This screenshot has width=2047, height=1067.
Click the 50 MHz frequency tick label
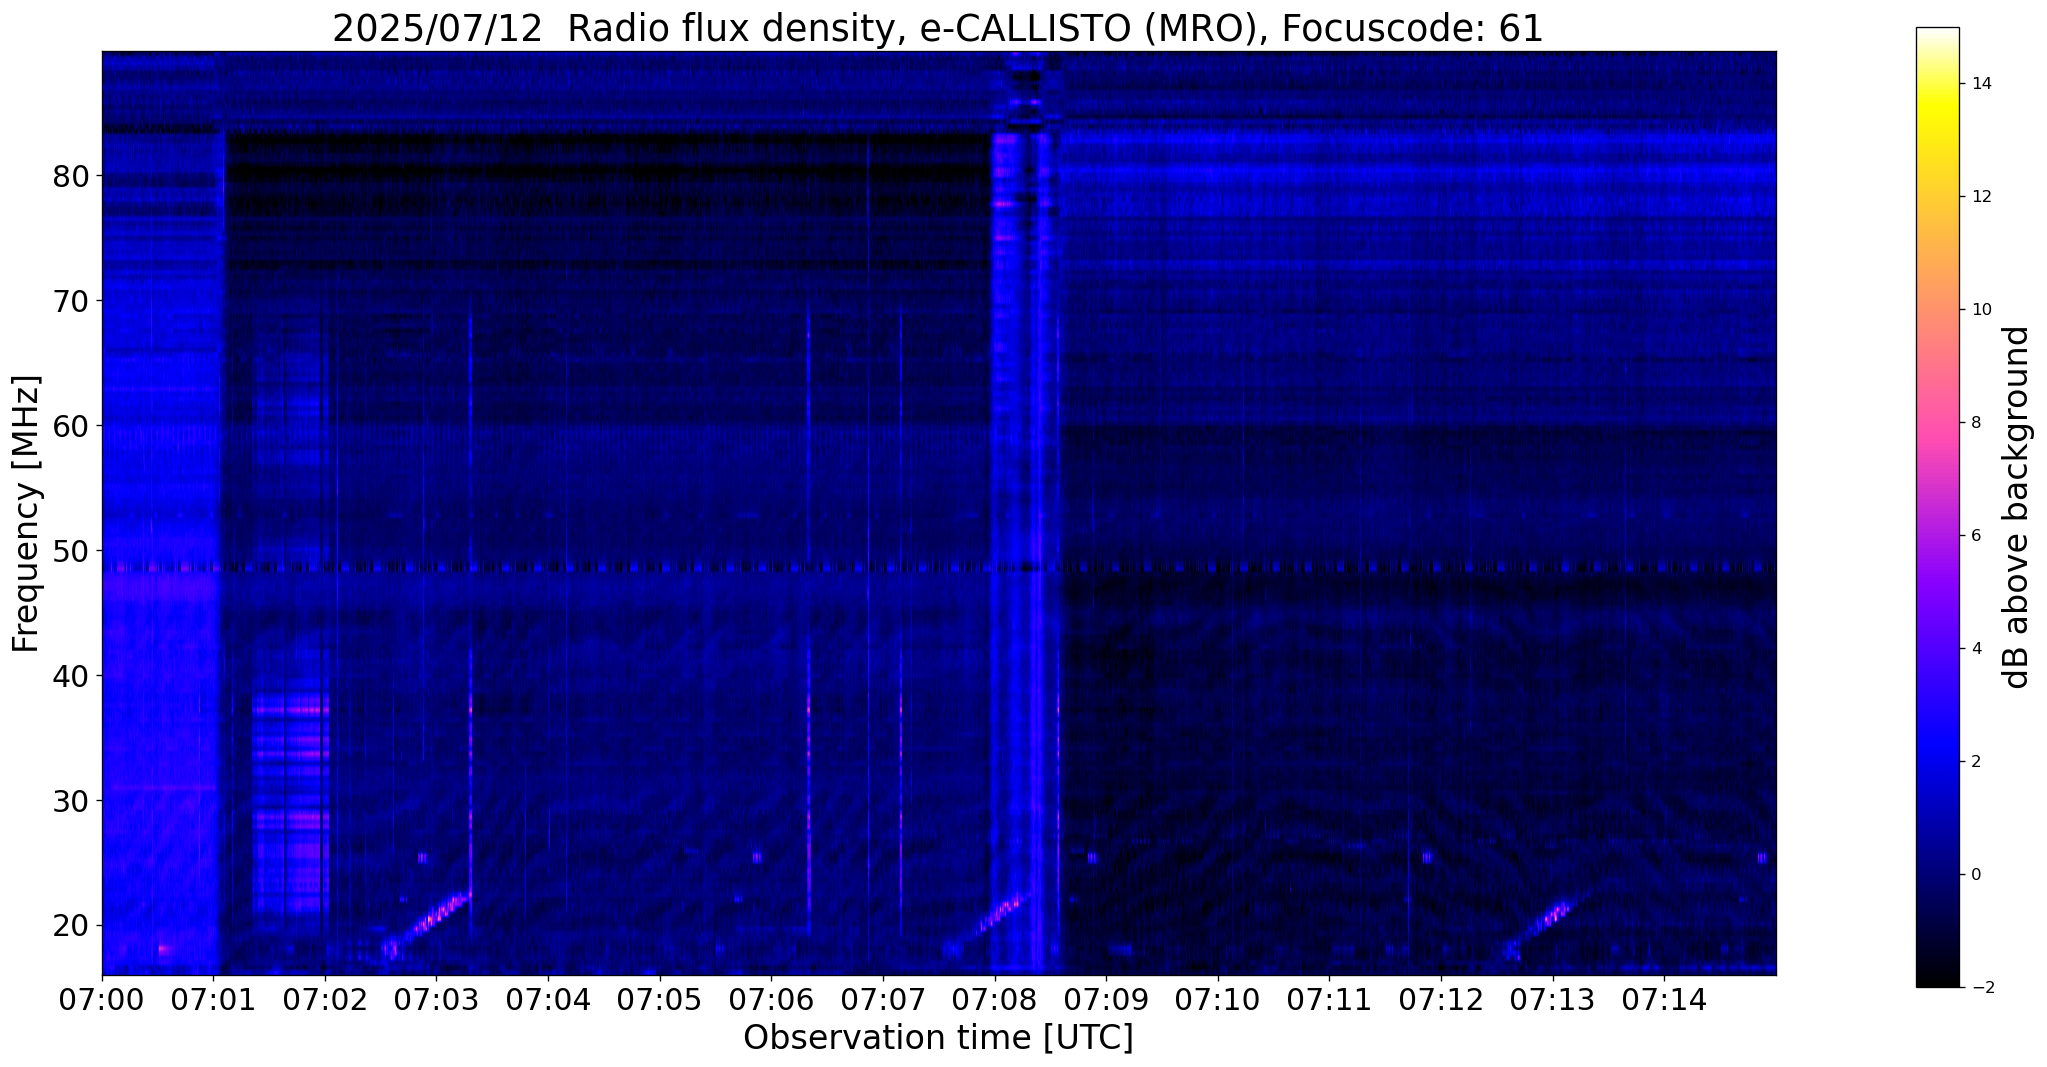click(x=70, y=551)
